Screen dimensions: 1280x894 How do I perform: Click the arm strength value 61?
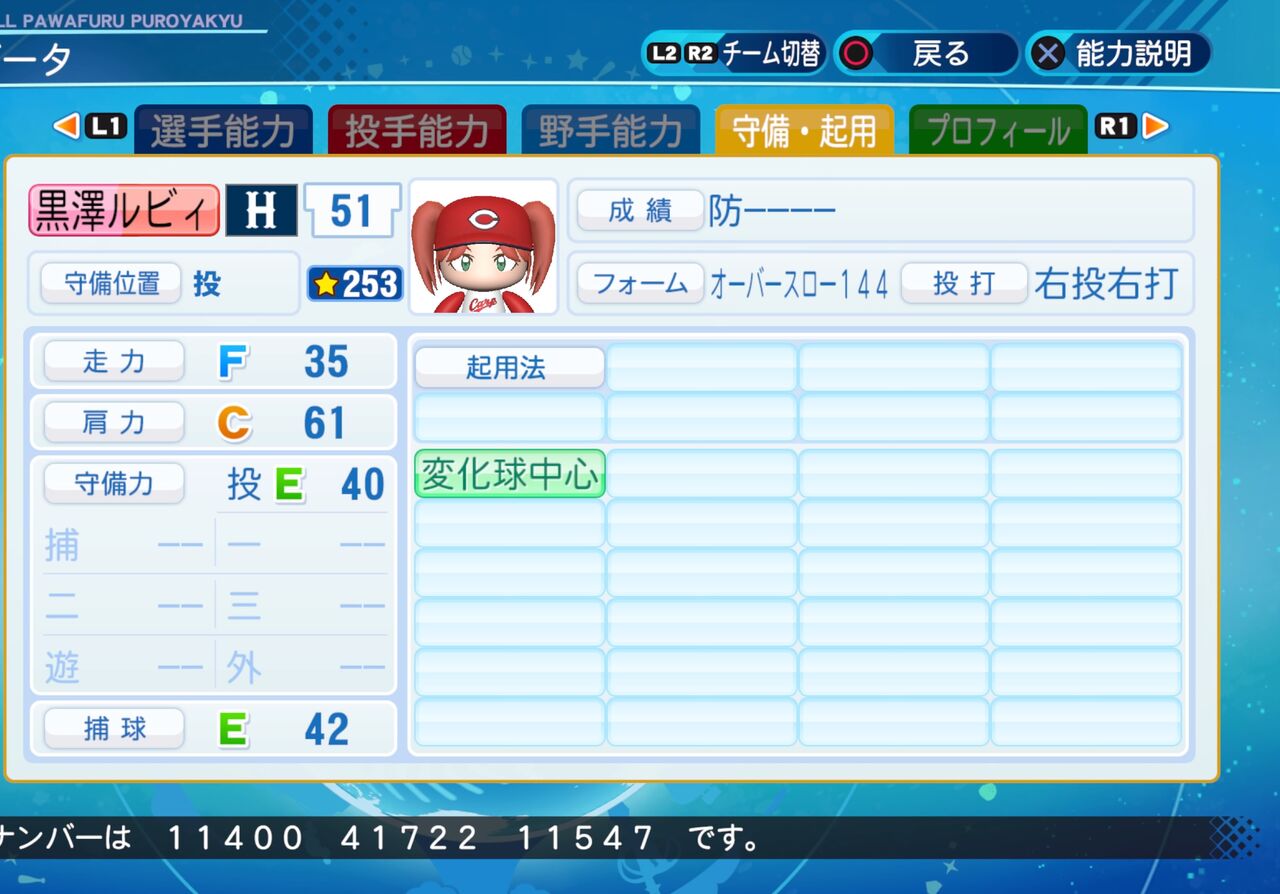coord(325,424)
